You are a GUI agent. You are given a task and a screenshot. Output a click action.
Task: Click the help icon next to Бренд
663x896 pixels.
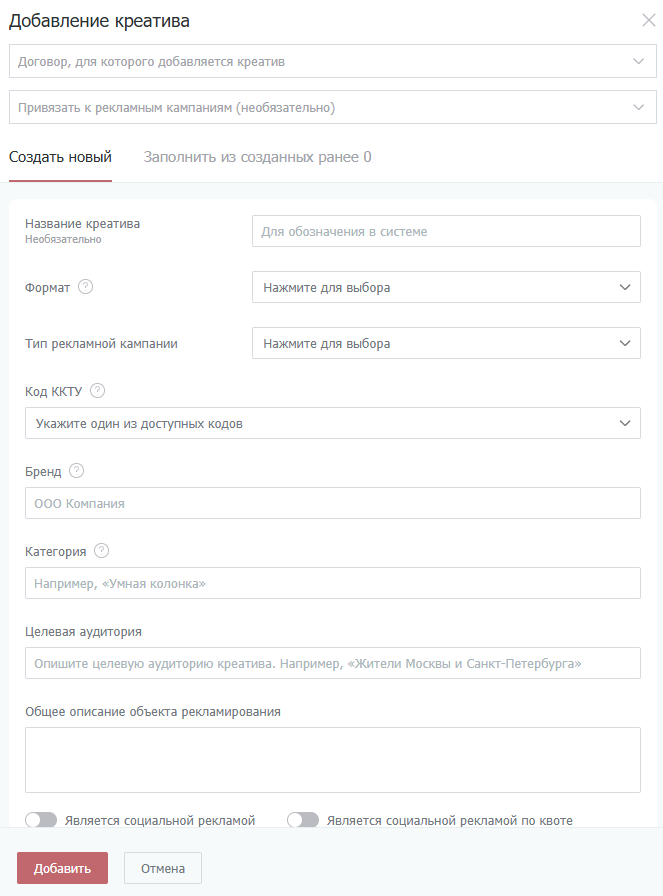click(77, 471)
